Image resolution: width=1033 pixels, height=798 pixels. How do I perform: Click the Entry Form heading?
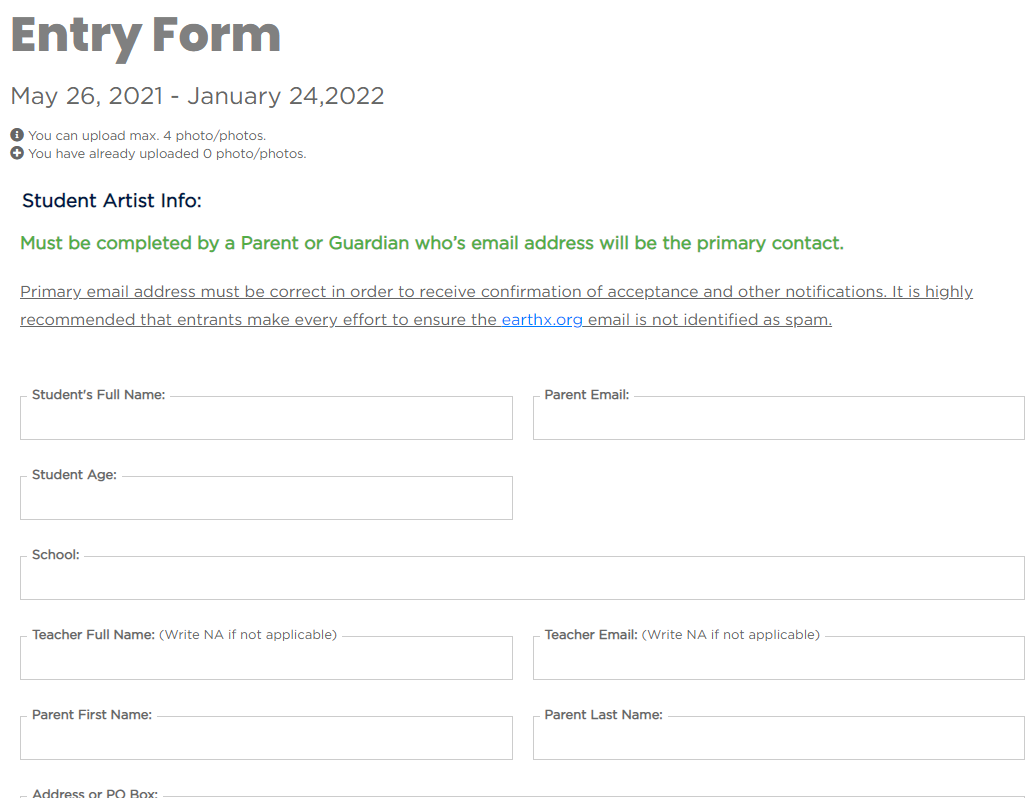click(146, 35)
